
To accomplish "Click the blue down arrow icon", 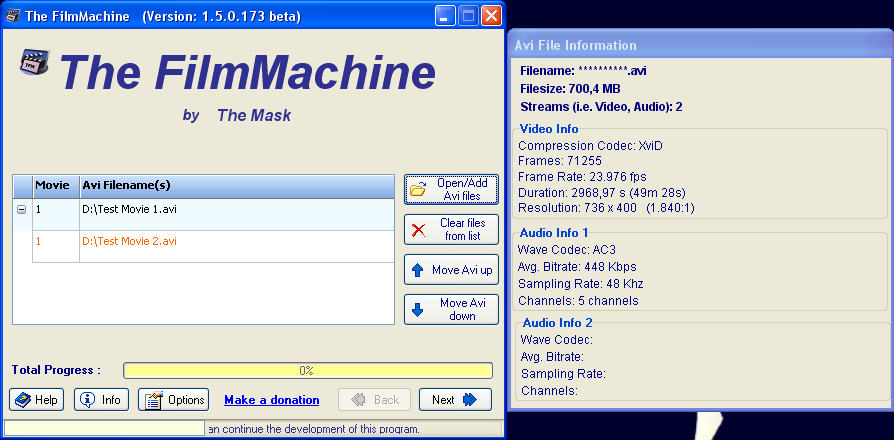I will click(x=418, y=310).
